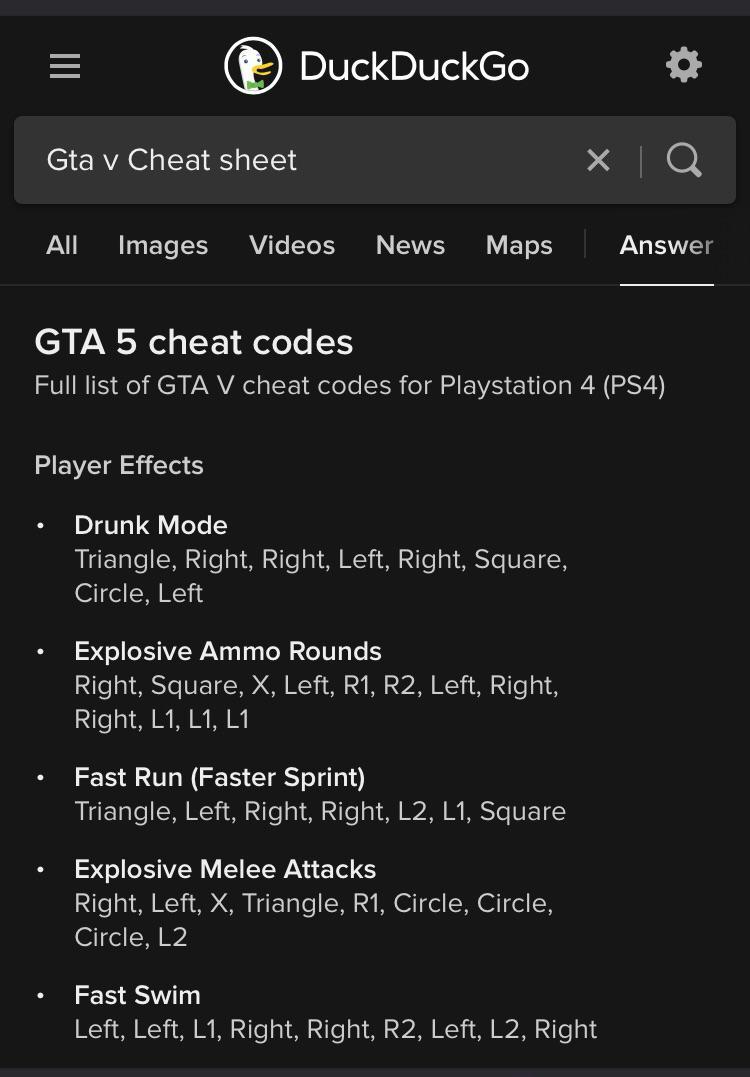This screenshot has width=750, height=1077.
Task: Click the magnifying glass search icon
Action: (x=684, y=160)
